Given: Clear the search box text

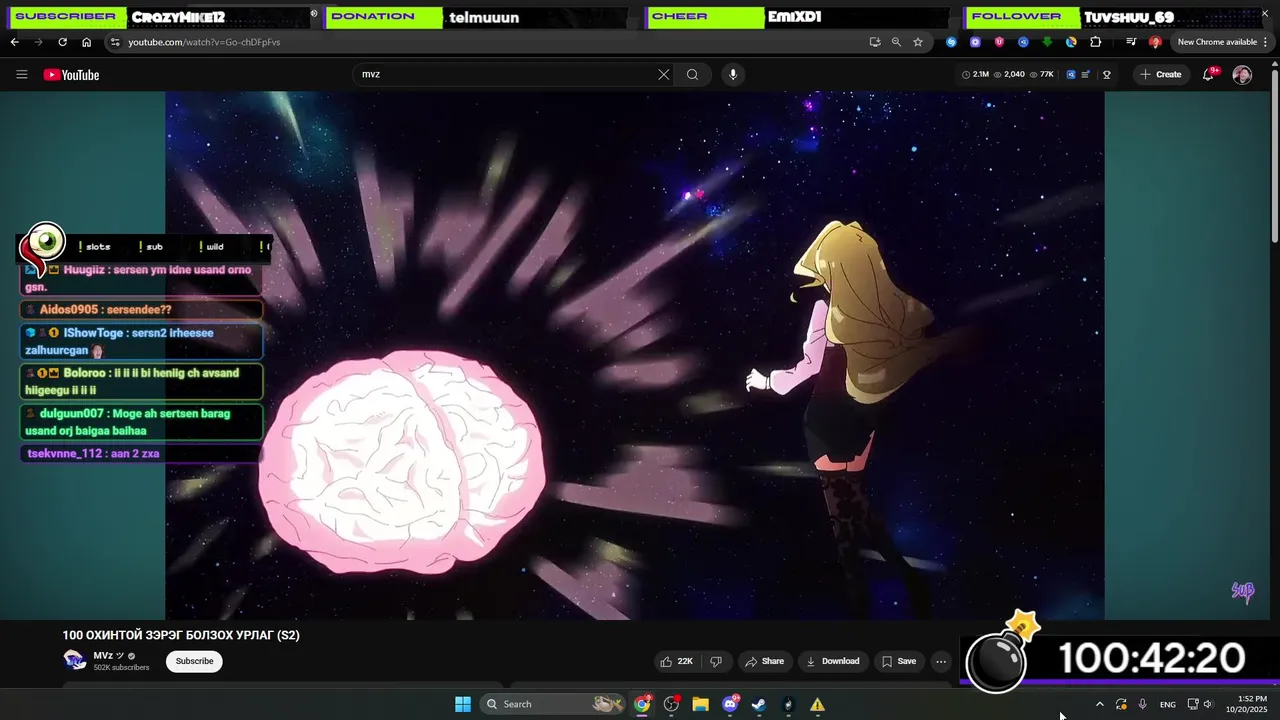Looking at the screenshot, I should [x=663, y=75].
